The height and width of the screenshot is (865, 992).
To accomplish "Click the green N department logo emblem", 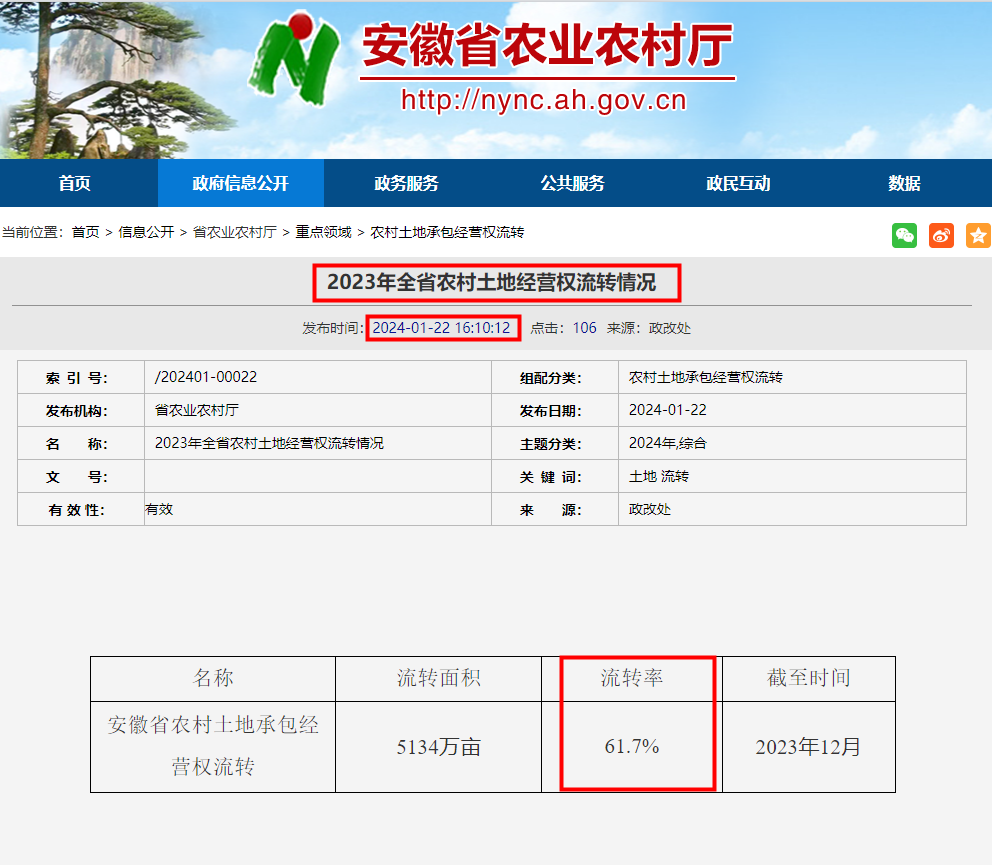I will (295, 60).
